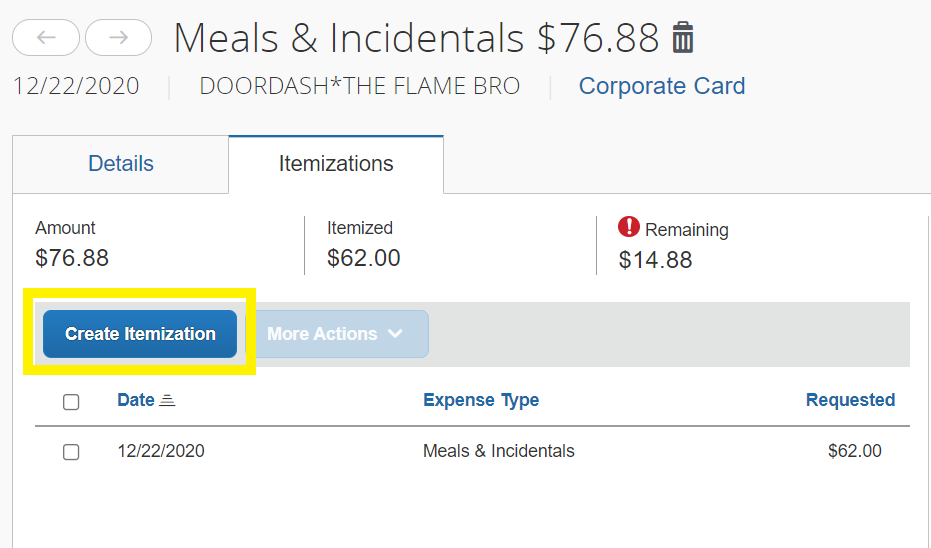This screenshot has width=931, height=548.
Task: Go to the next expense with right arrow
Action: [118, 37]
